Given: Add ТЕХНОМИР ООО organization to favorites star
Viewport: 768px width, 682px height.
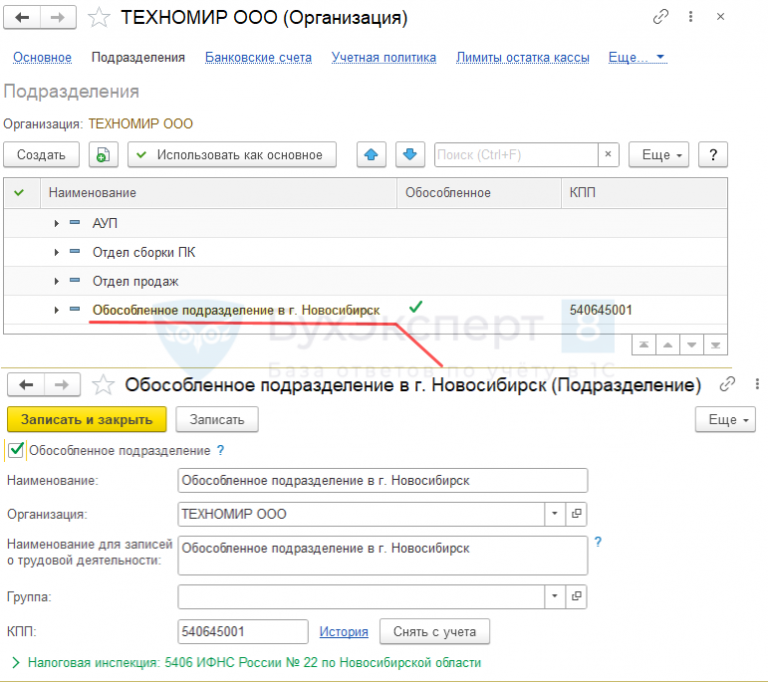Looking at the screenshot, I should 98,18.
